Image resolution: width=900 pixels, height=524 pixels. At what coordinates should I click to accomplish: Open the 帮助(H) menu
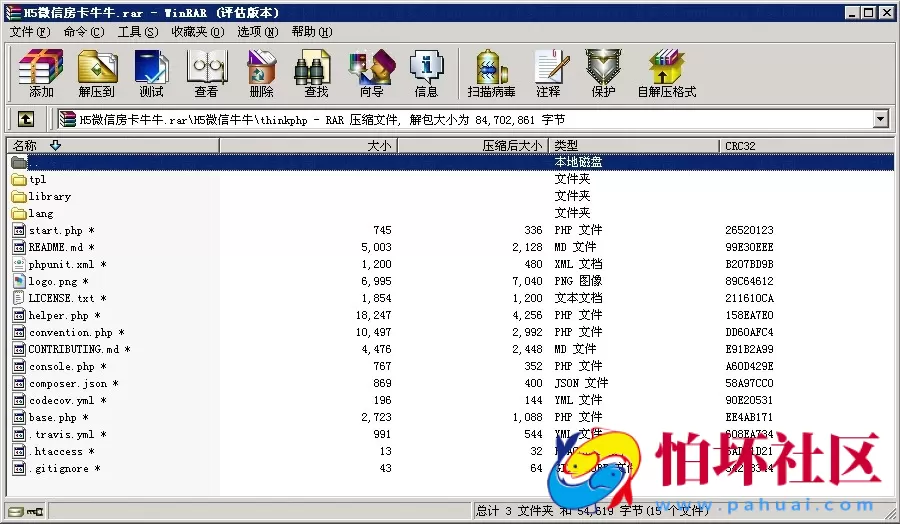(312, 32)
